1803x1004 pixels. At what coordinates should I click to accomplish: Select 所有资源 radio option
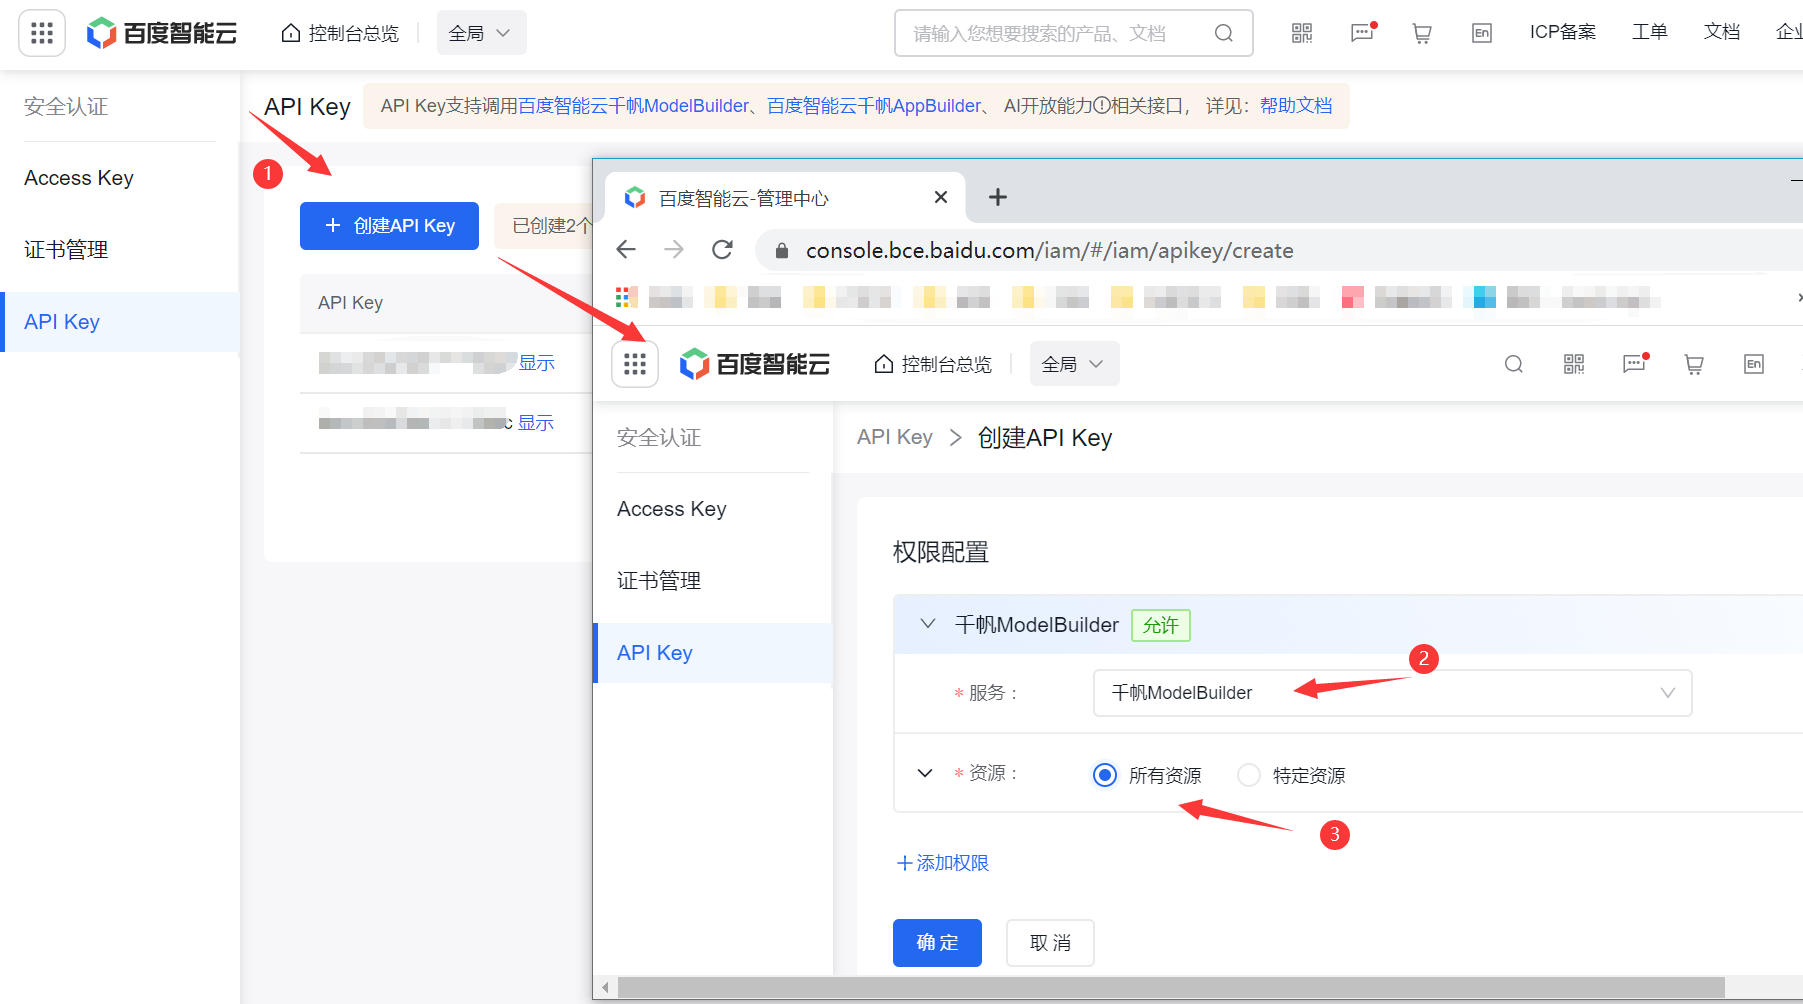(1105, 775)
